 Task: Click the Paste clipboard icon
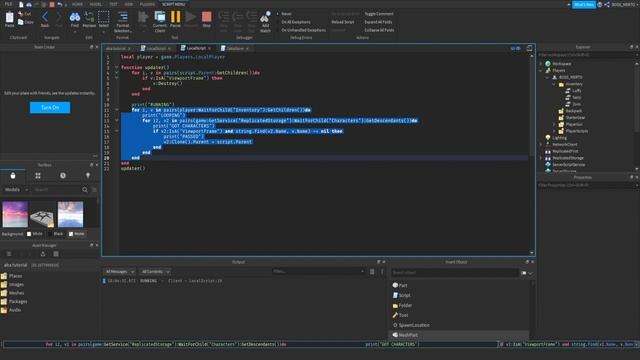9,17
